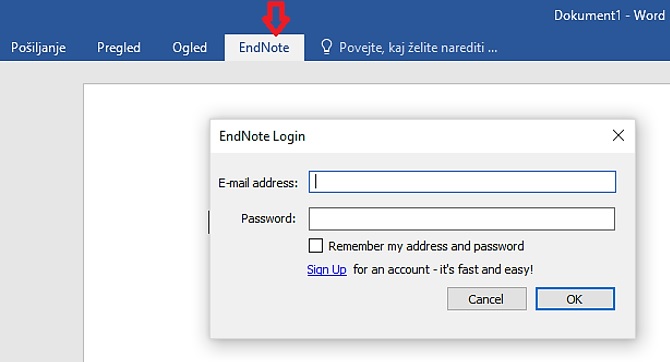The width and height of the screenshot is (670, 362).
Task: Switch to the Pregled tab
Action: pyautogui.click(x=119, y=47)
